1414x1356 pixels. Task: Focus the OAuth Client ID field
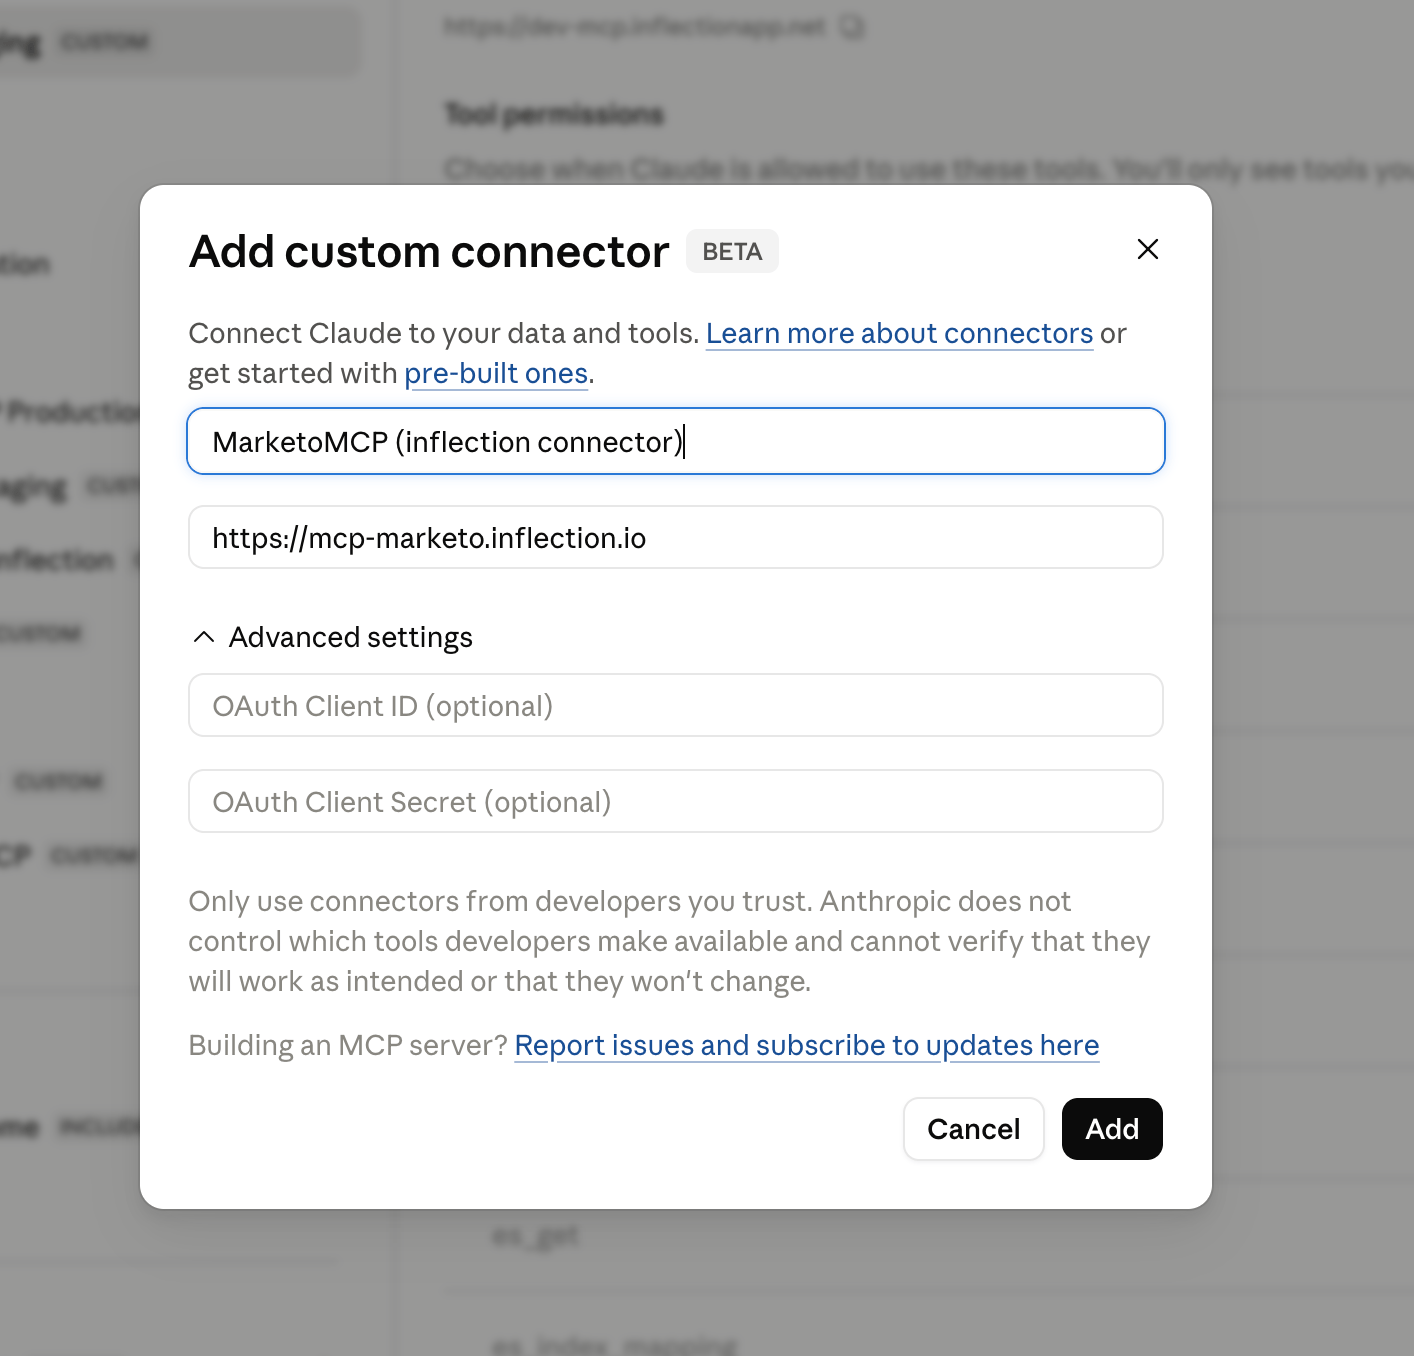tap(676, 705)
